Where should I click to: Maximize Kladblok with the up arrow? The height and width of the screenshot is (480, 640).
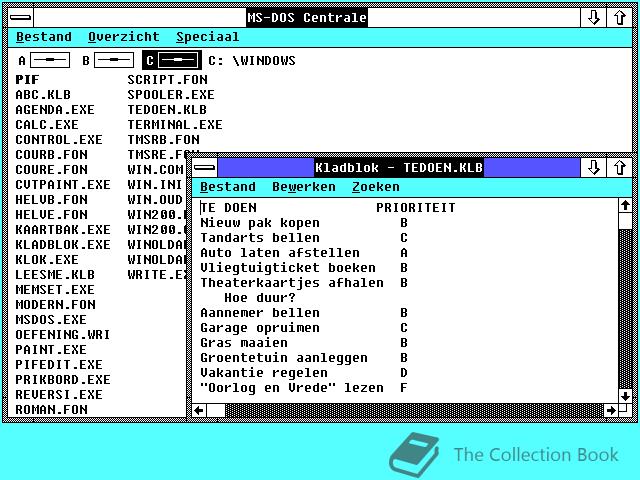click(620, 167)
